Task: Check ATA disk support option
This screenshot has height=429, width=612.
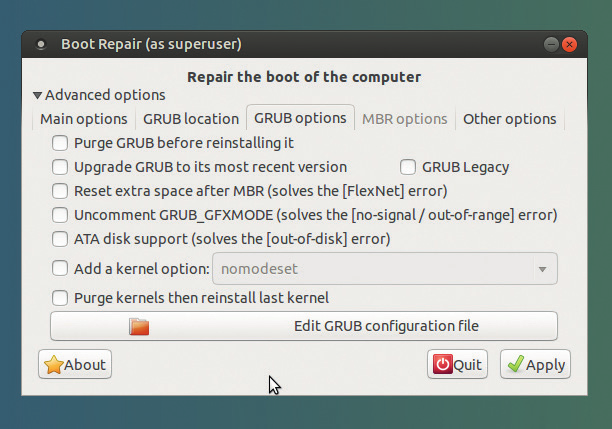Action: click(60, 239)
